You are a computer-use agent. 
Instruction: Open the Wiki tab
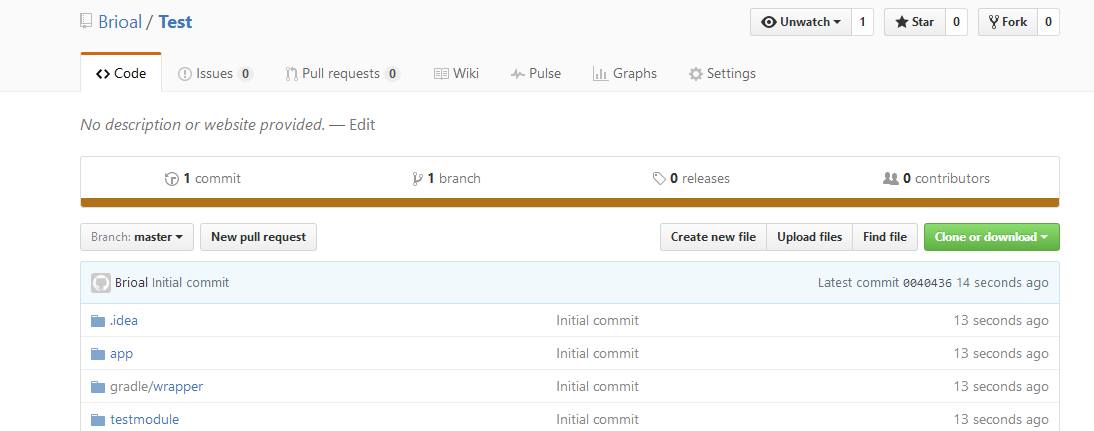(456, 73)
